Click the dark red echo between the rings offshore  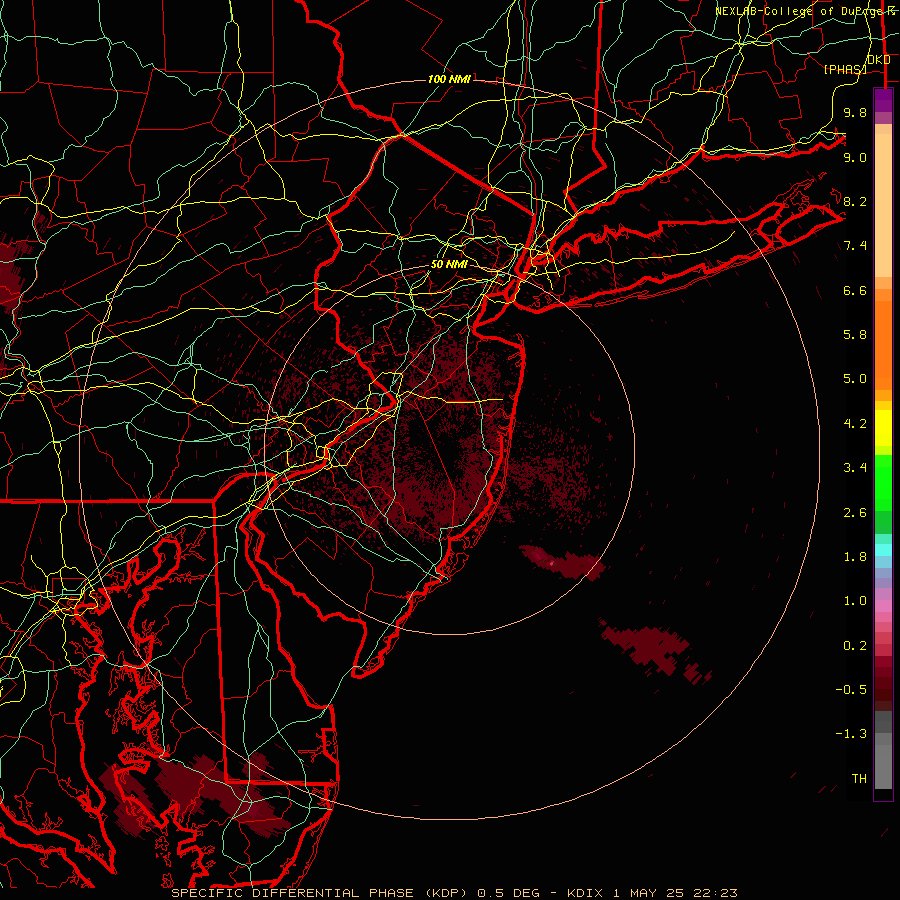[x=656, y=650]
